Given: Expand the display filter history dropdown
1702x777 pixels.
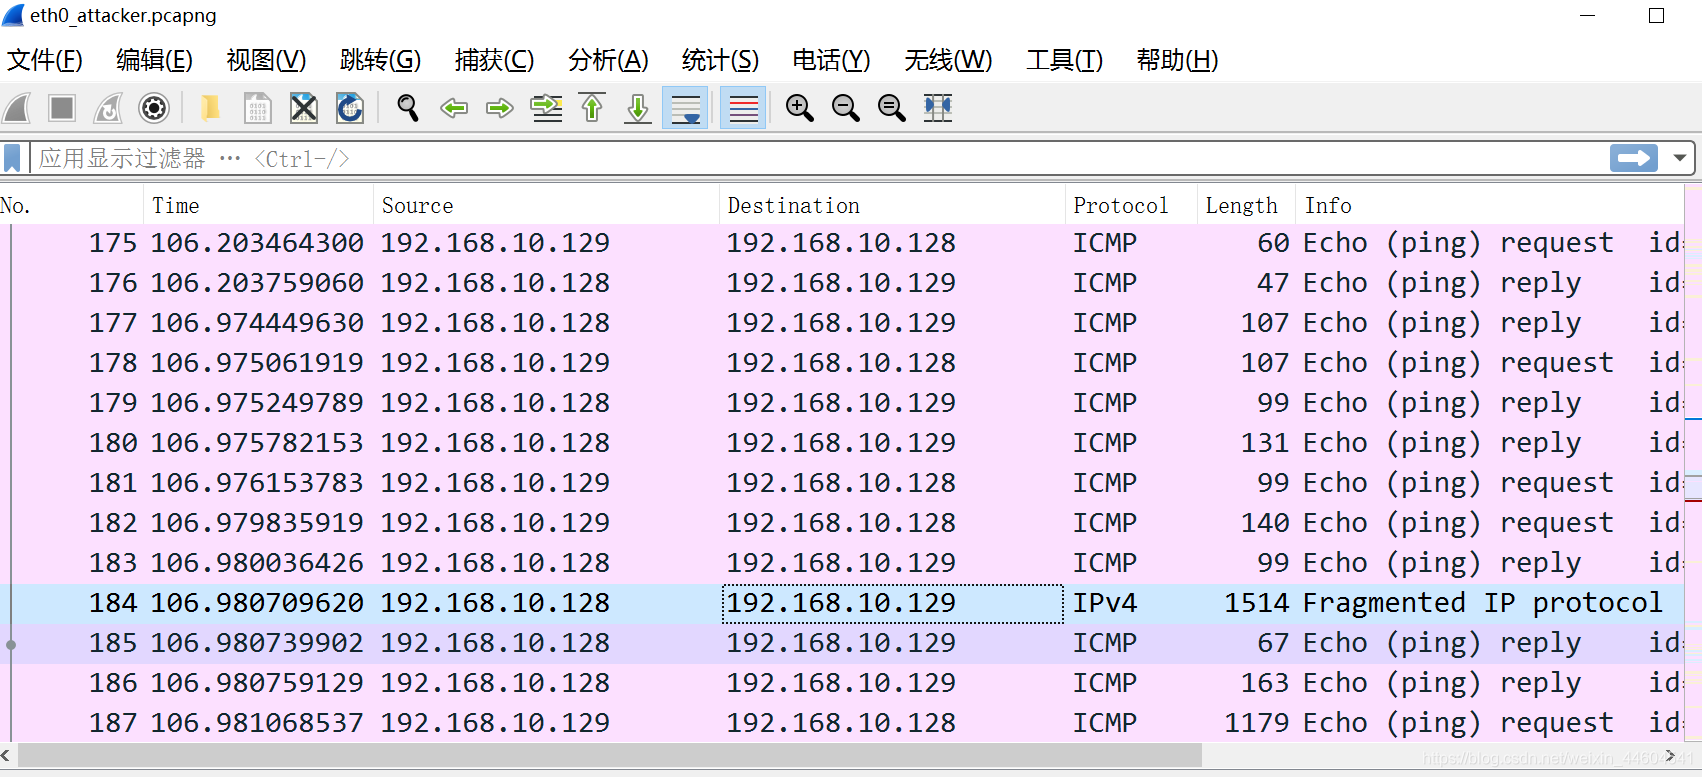Looking at the screenshot, I should [1680, 158].
